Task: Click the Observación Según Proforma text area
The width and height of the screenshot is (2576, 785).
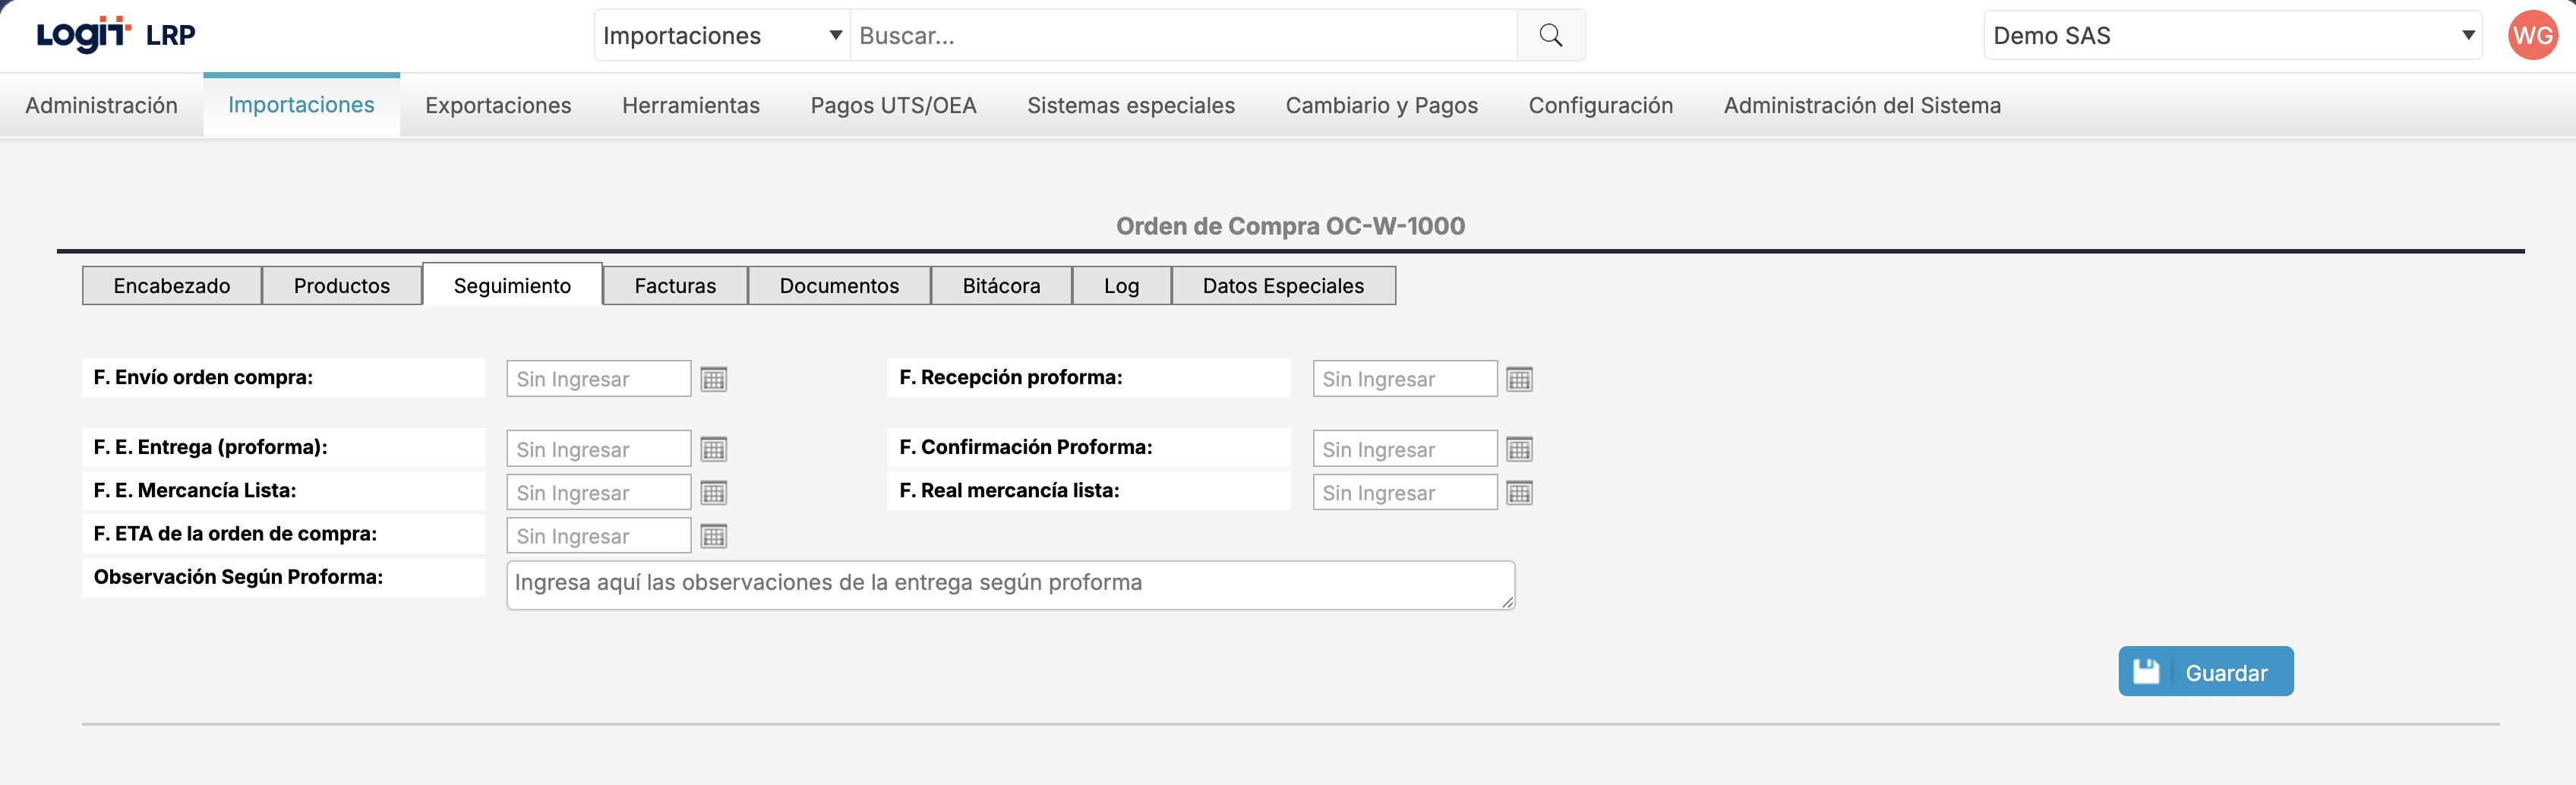Action: 1010,584
